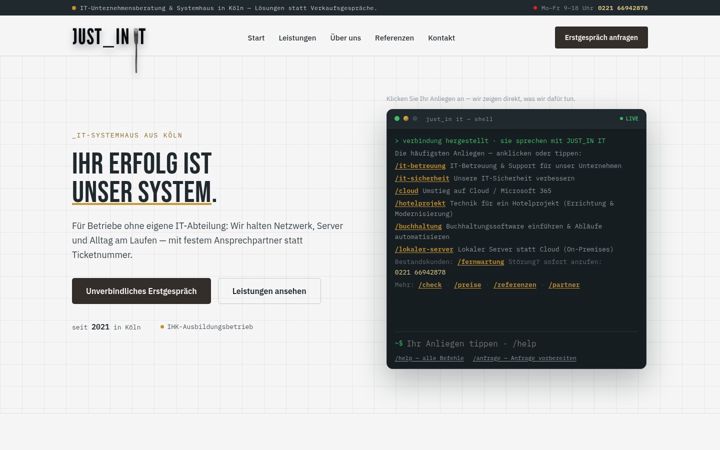Click /help – alle Befehle link
The width and height of the screenshot is (720, 450).
[429, 358]
